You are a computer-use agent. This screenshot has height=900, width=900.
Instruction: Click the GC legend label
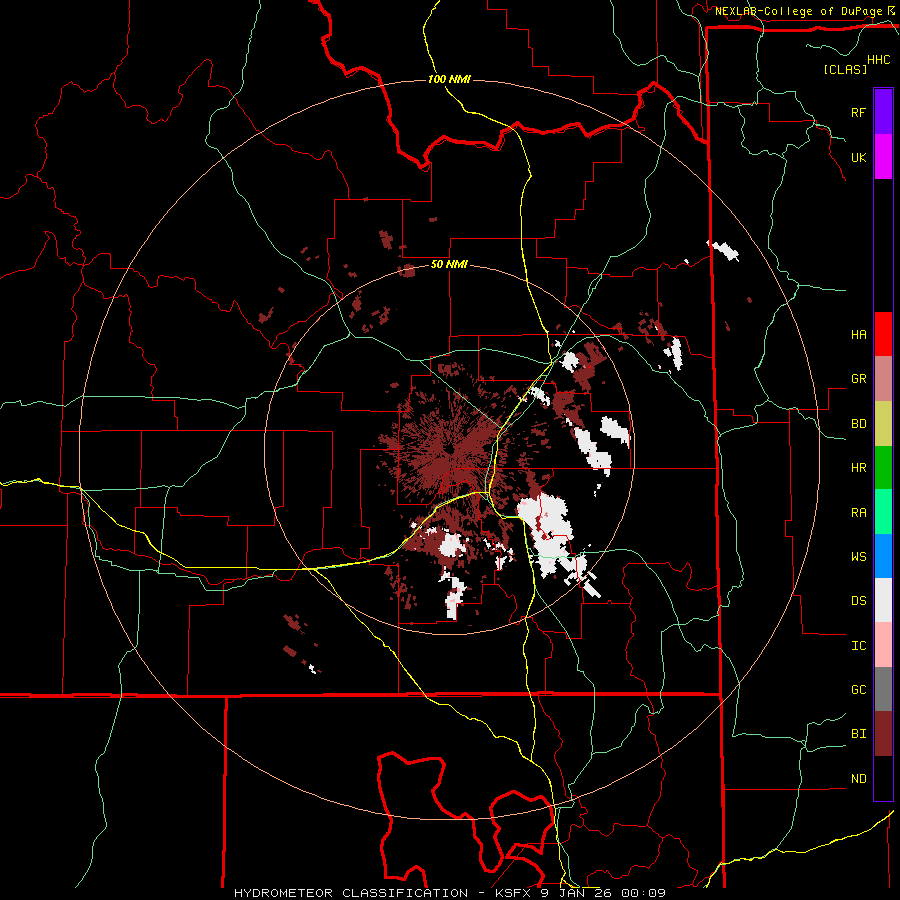(x=858, y=690)
